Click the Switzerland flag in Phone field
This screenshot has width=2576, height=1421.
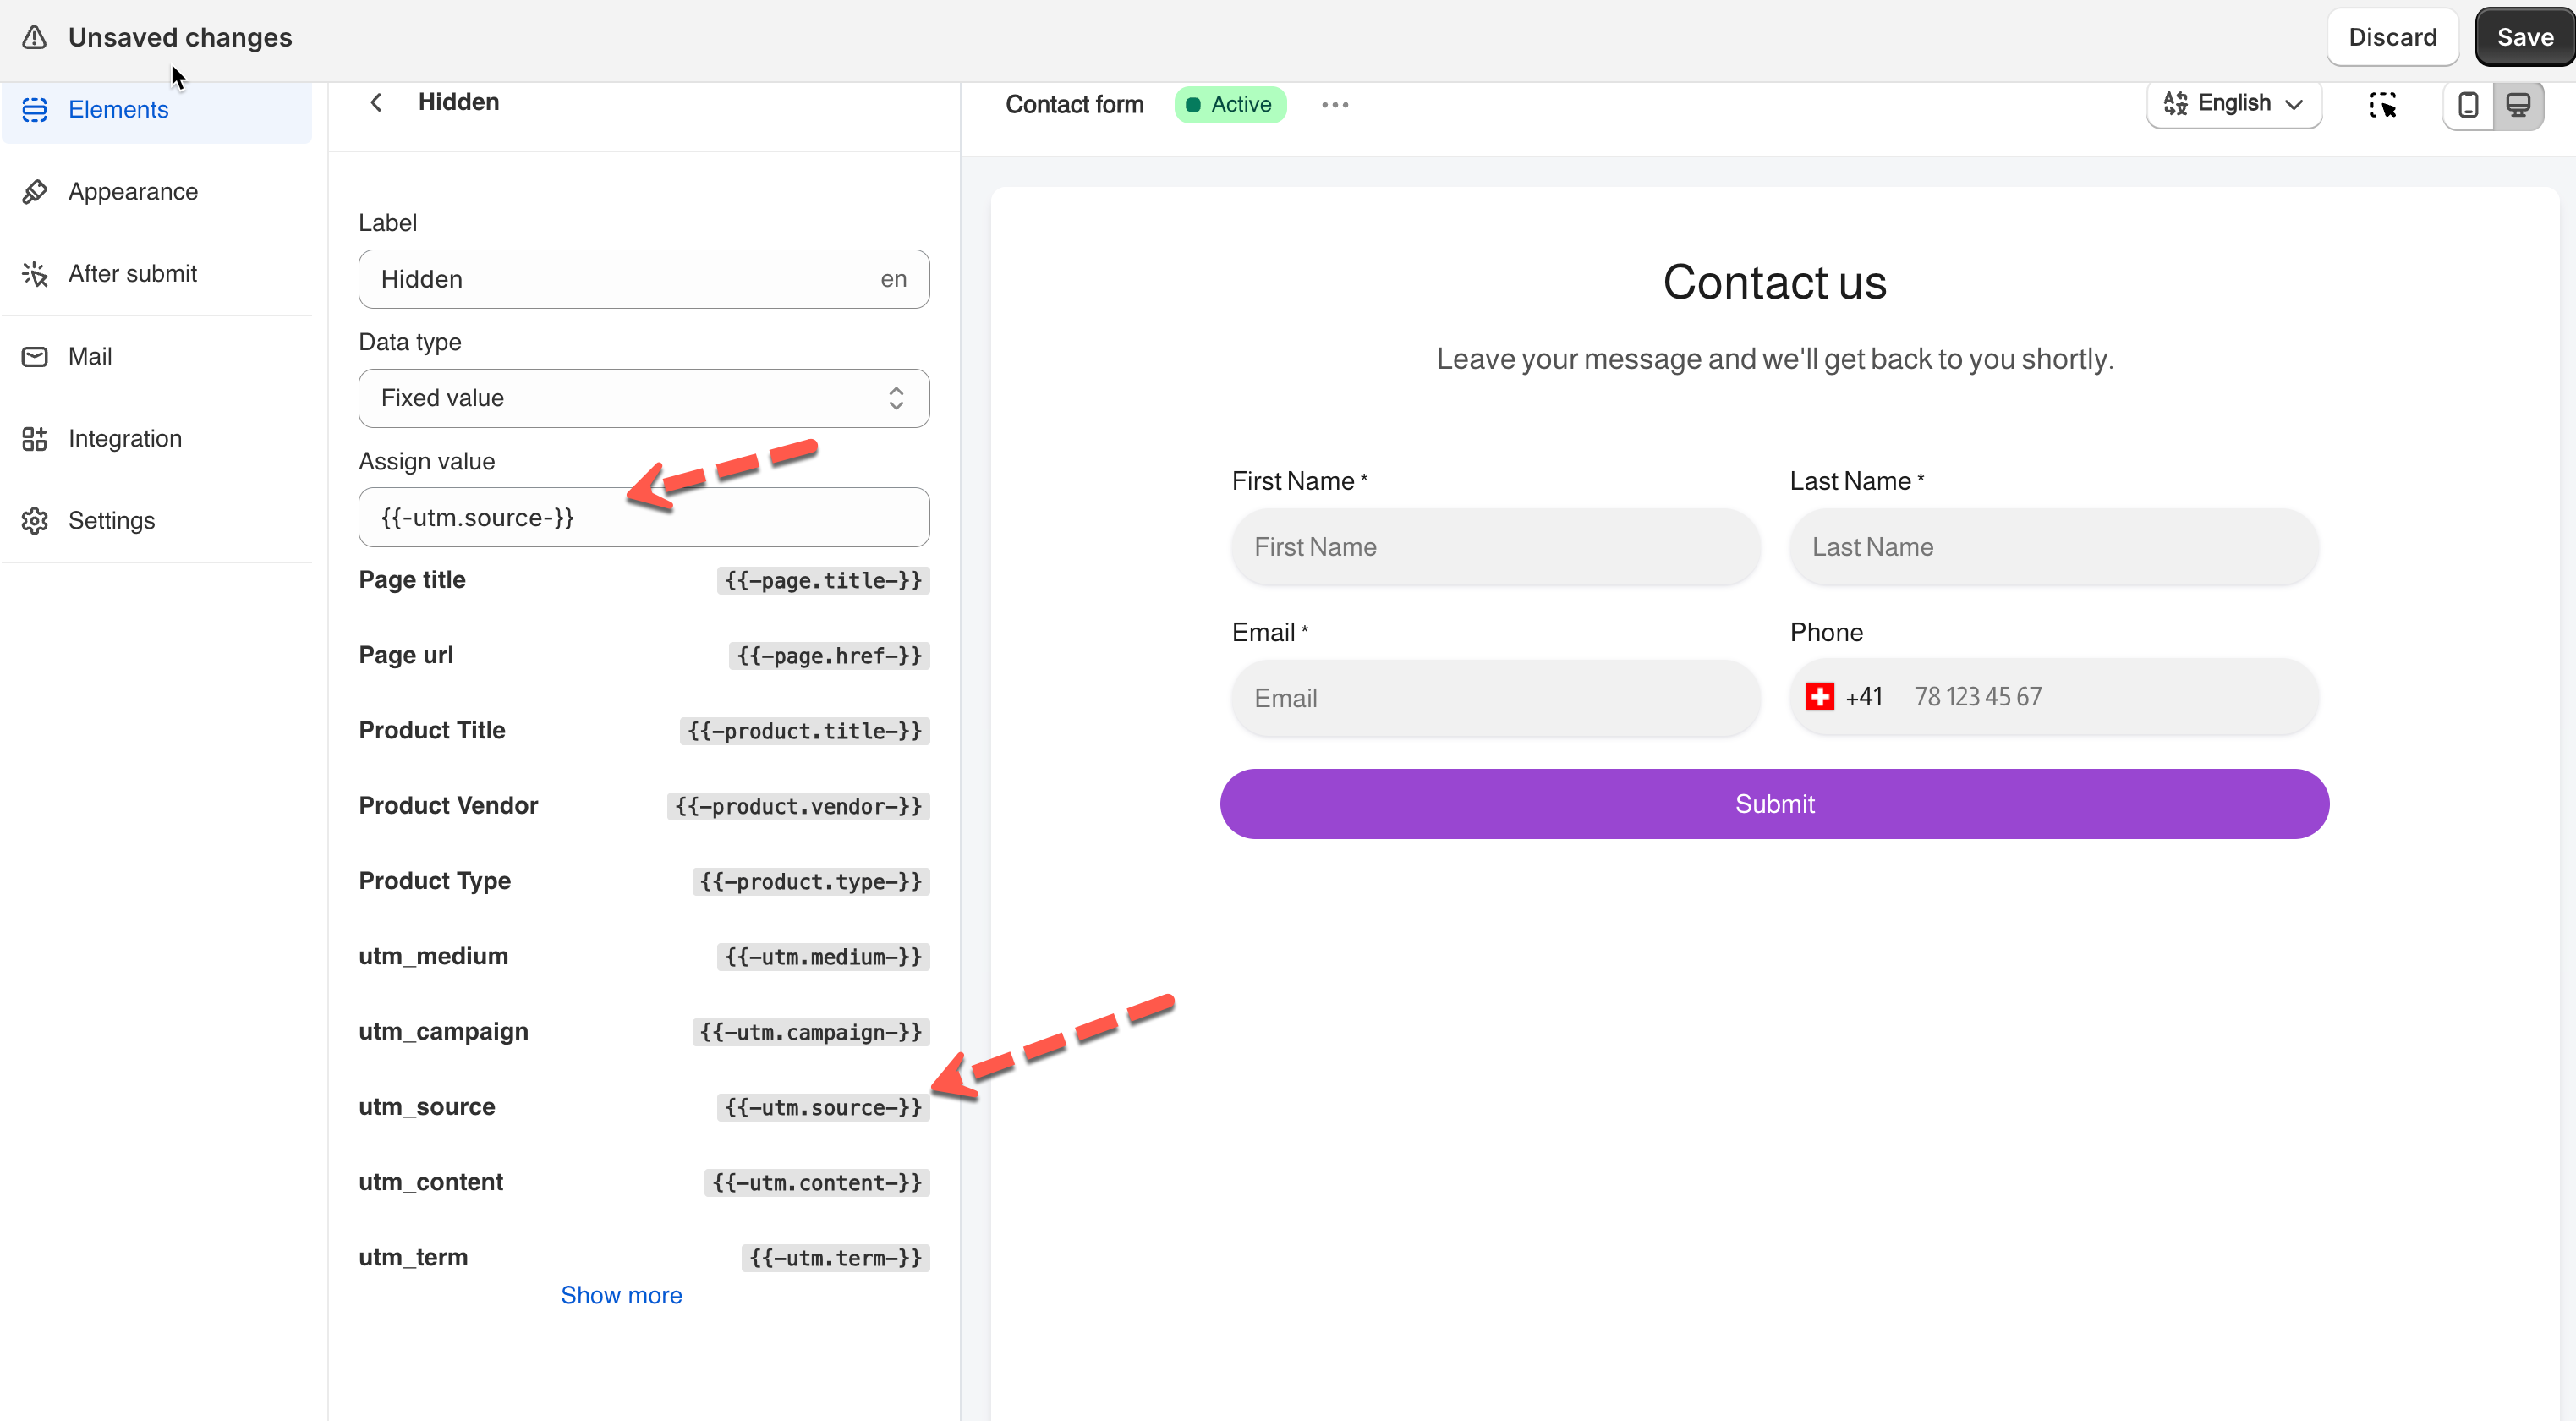click(1819, 696)
